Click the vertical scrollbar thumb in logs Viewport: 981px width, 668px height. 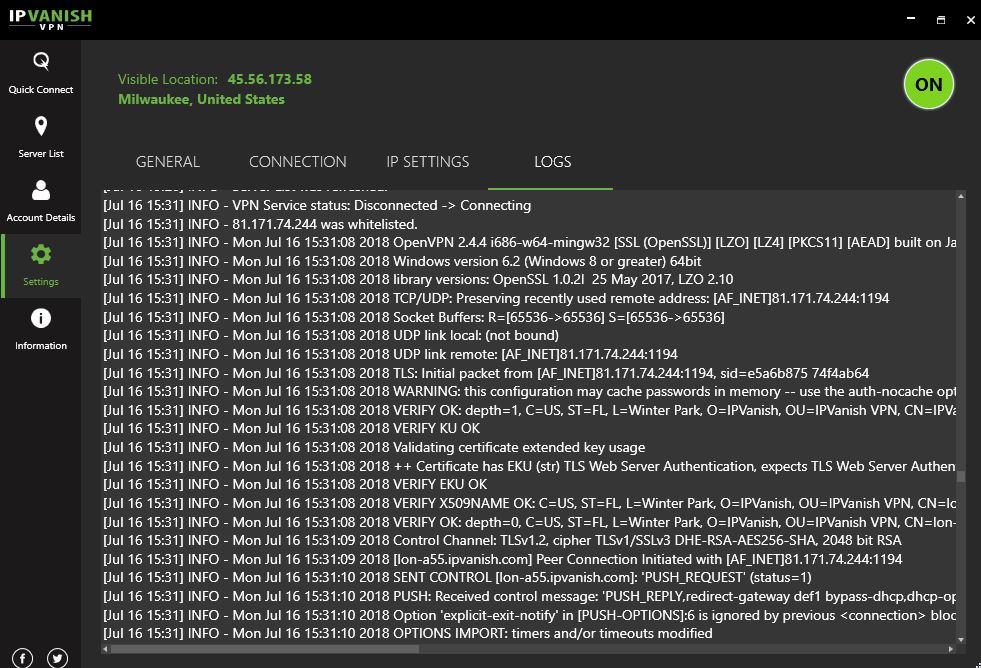coord(961,477)
